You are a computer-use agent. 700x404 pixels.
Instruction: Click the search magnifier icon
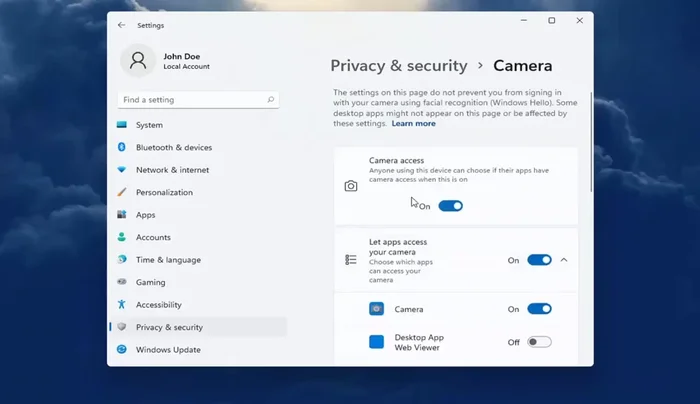coord(270,100)
